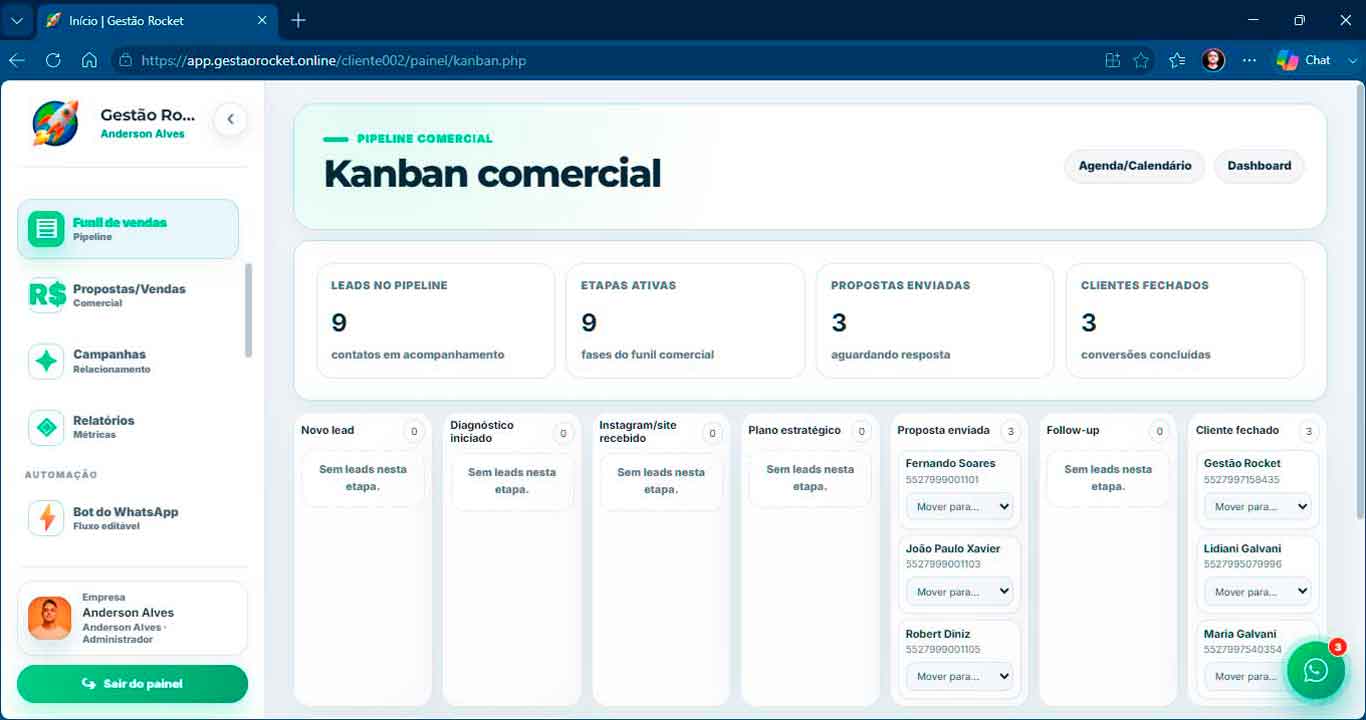Open browser settings ellipsis menu
The image size is (1366, 720).
(1249, 60)
